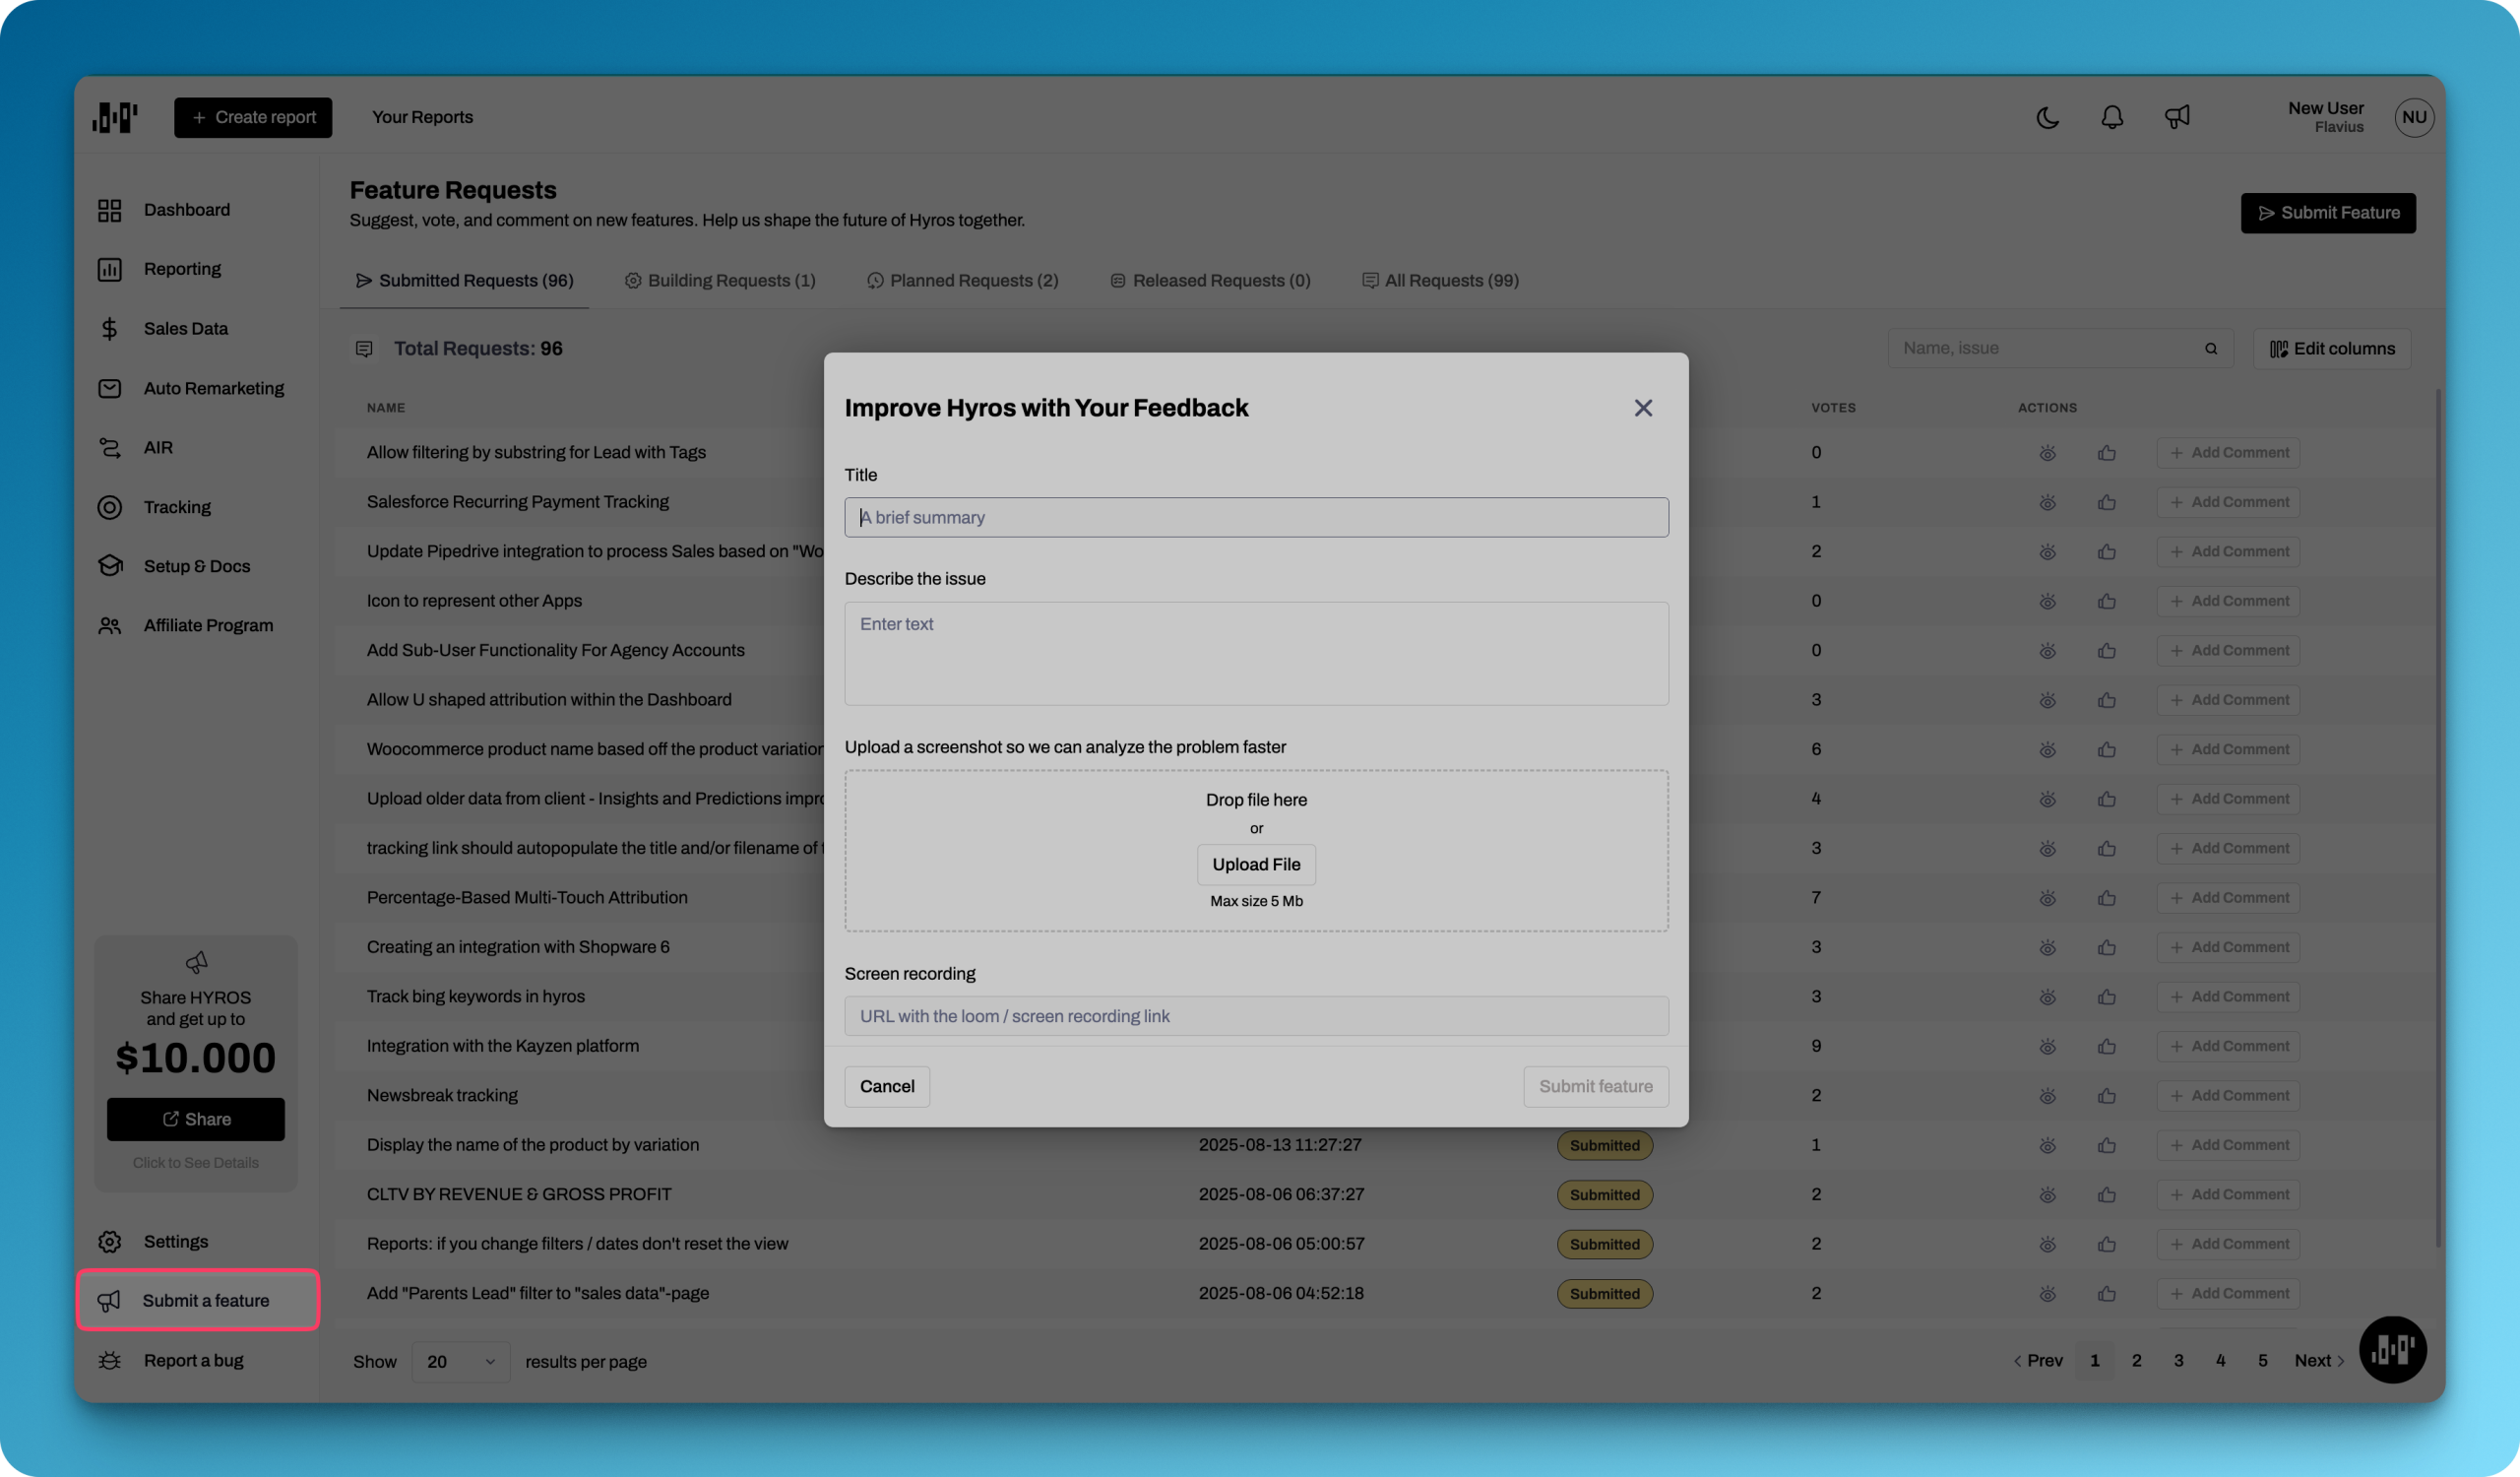Click Submit Feature button at top right
2520x1477 pixels.
(2327, 213)
